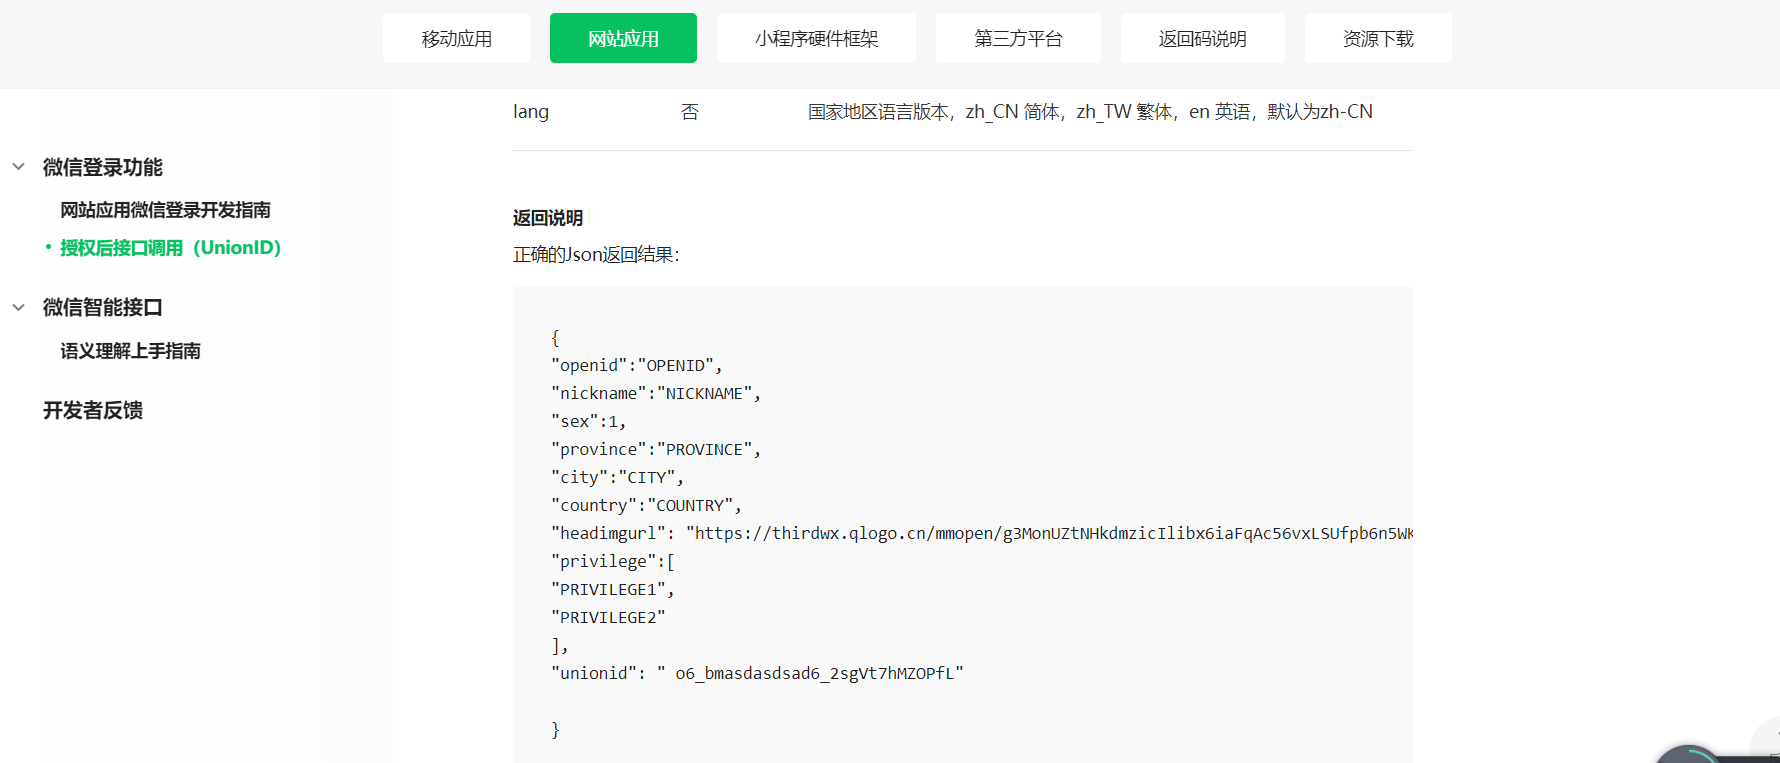Collapse the 微信登录功能 section chevron
This screenshot has width=1780, height=763.
tap(18, 167)
